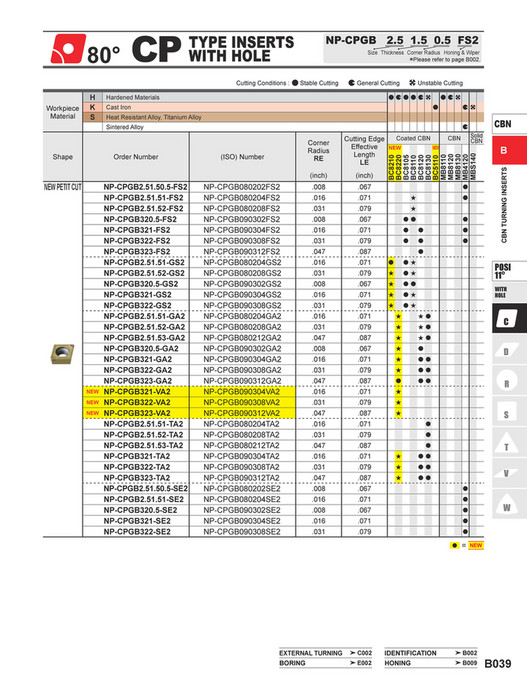Click the BC8210 grade column header

point(391,167)
